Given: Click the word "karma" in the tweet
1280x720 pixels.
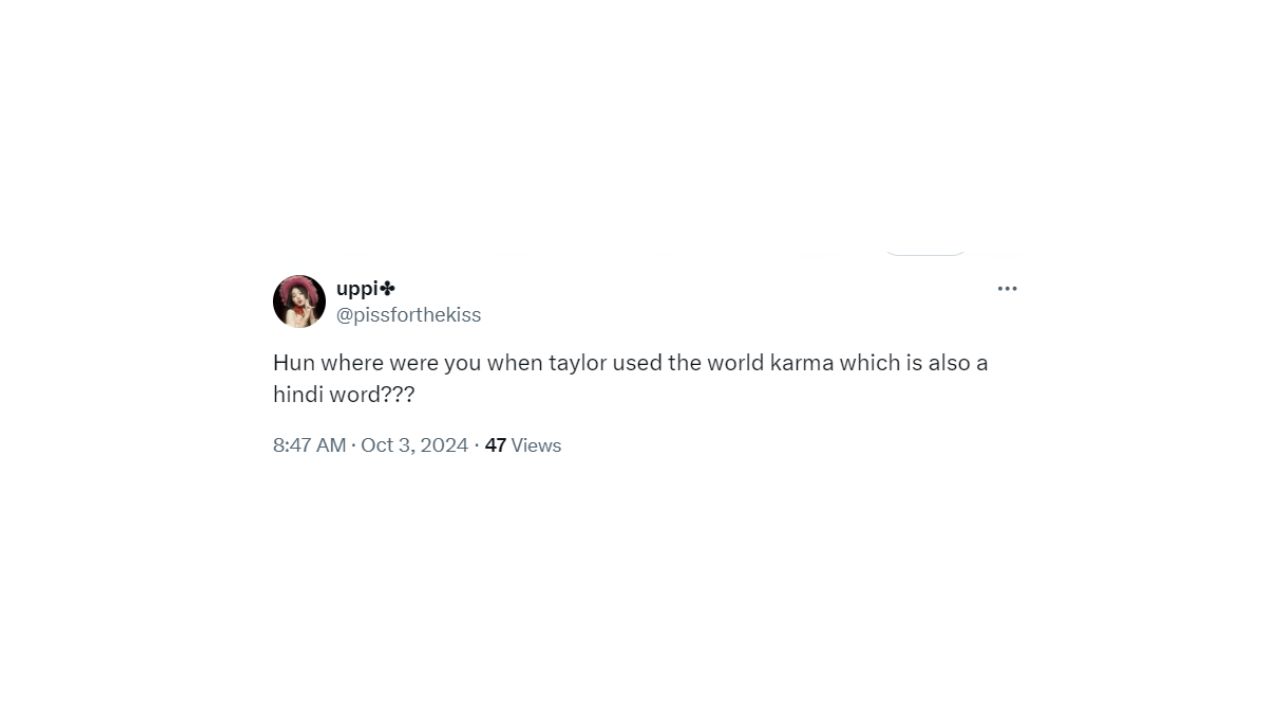Looking at the screenshot, I should pyautogui.click(x=801, y=363).
